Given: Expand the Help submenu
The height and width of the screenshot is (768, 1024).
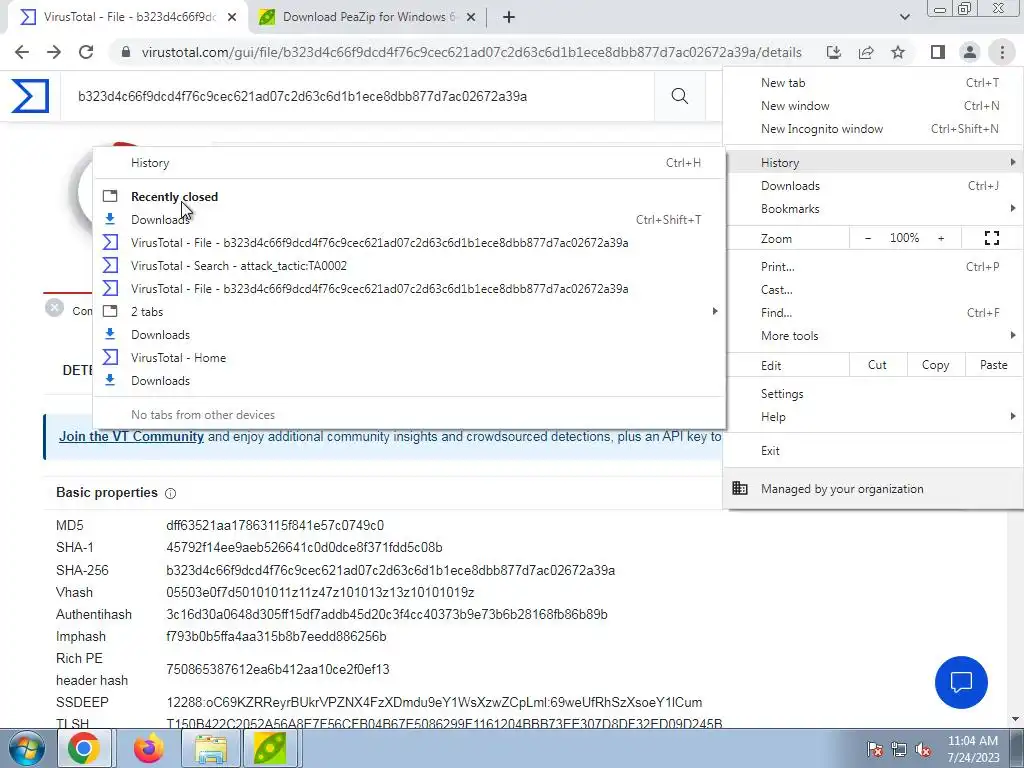Looking at the screenshot, I should 873,417.
